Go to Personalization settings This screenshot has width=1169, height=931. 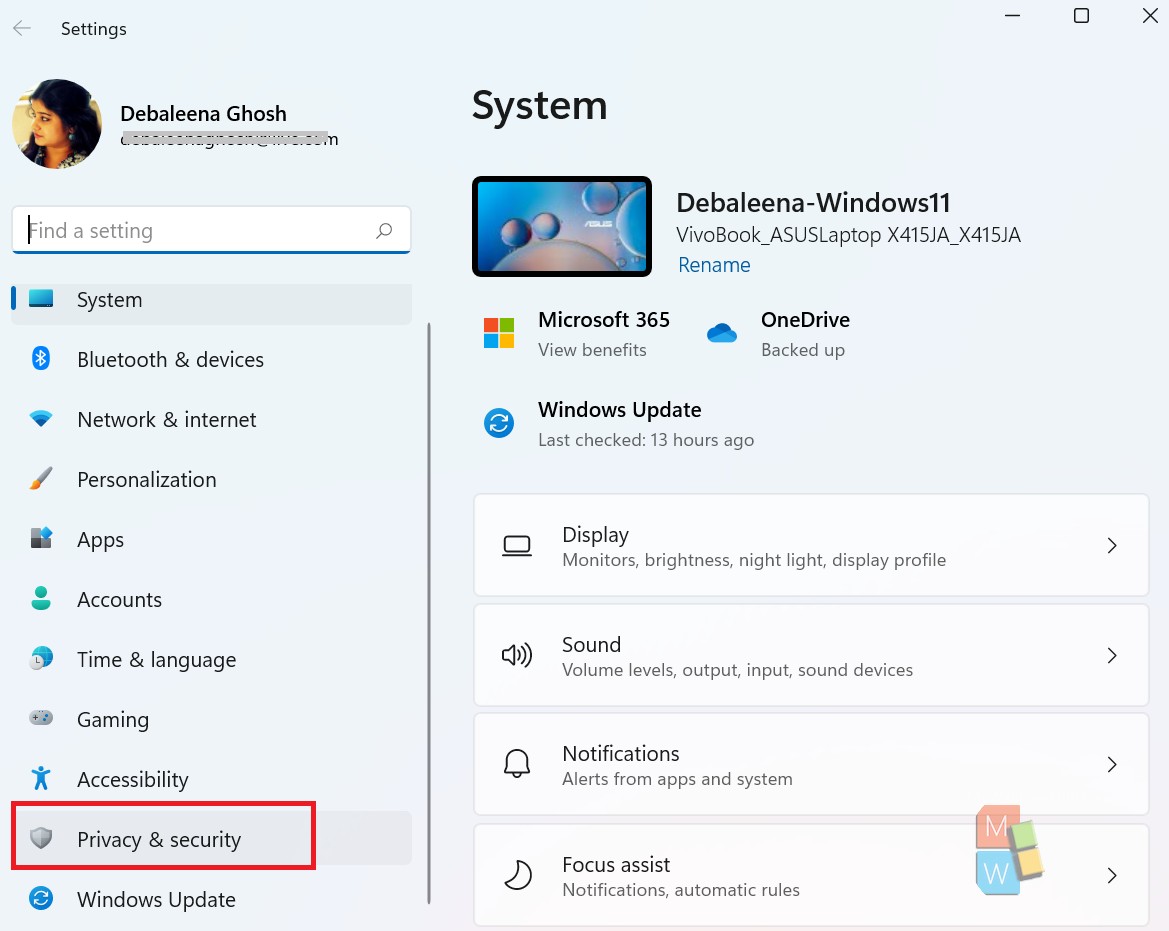(x=212, y=479)
